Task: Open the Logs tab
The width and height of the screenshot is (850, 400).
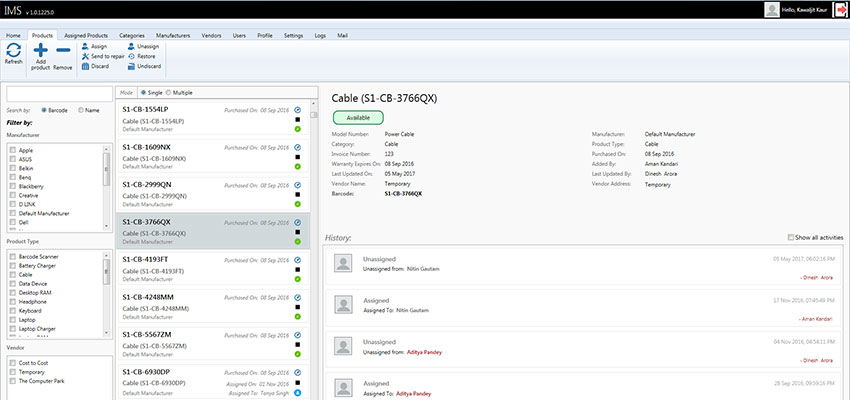Action: point(320,36)
